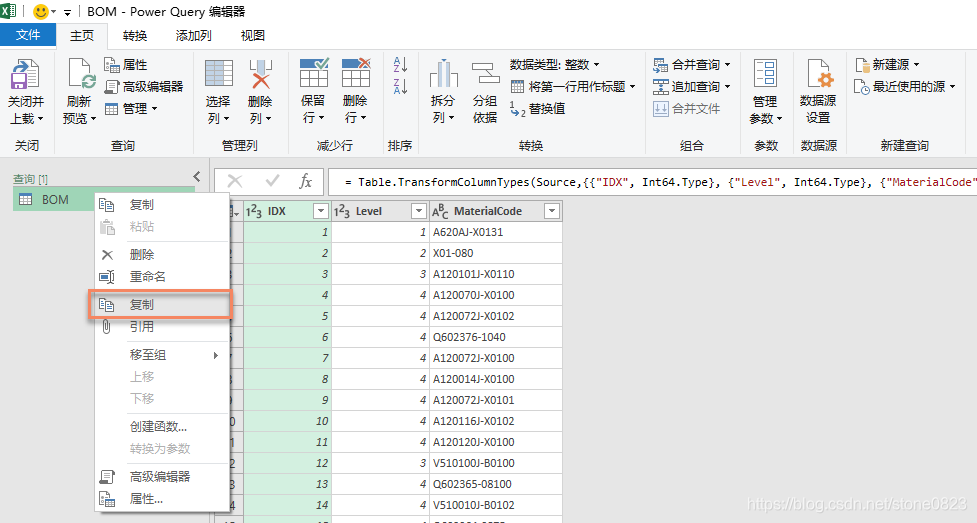
Task: Click the Keep Rows (保留行) icon
Action: [x=313, y=73]
